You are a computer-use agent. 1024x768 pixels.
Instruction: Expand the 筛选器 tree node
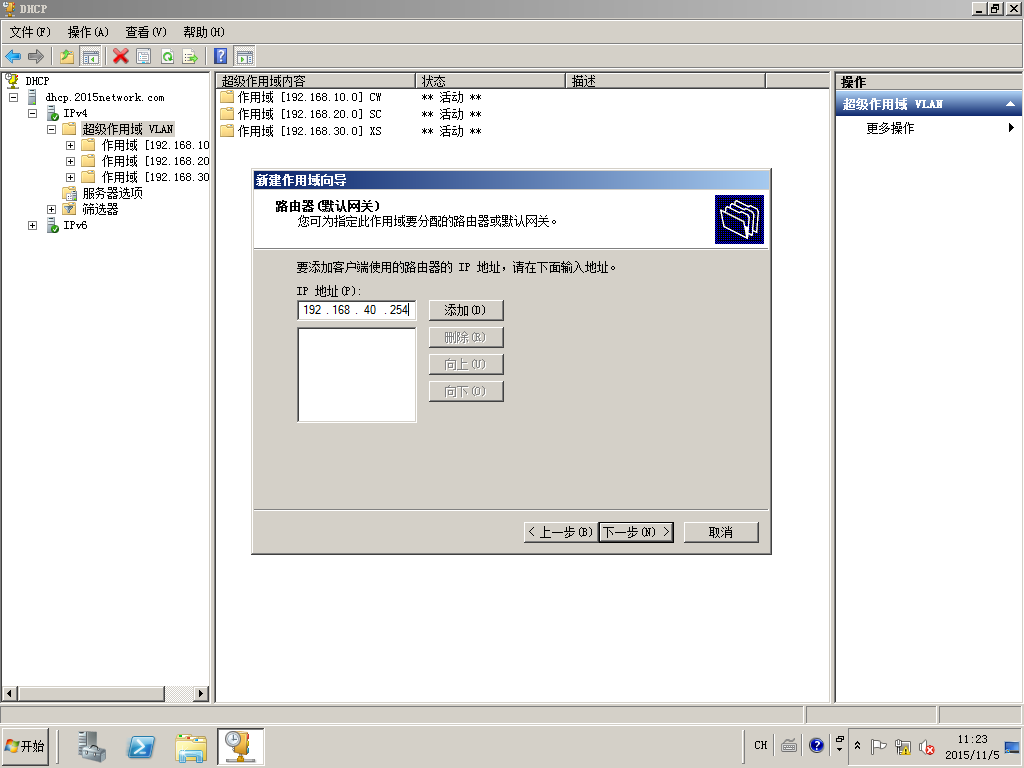pyautogui.click(x=52, y=209)
